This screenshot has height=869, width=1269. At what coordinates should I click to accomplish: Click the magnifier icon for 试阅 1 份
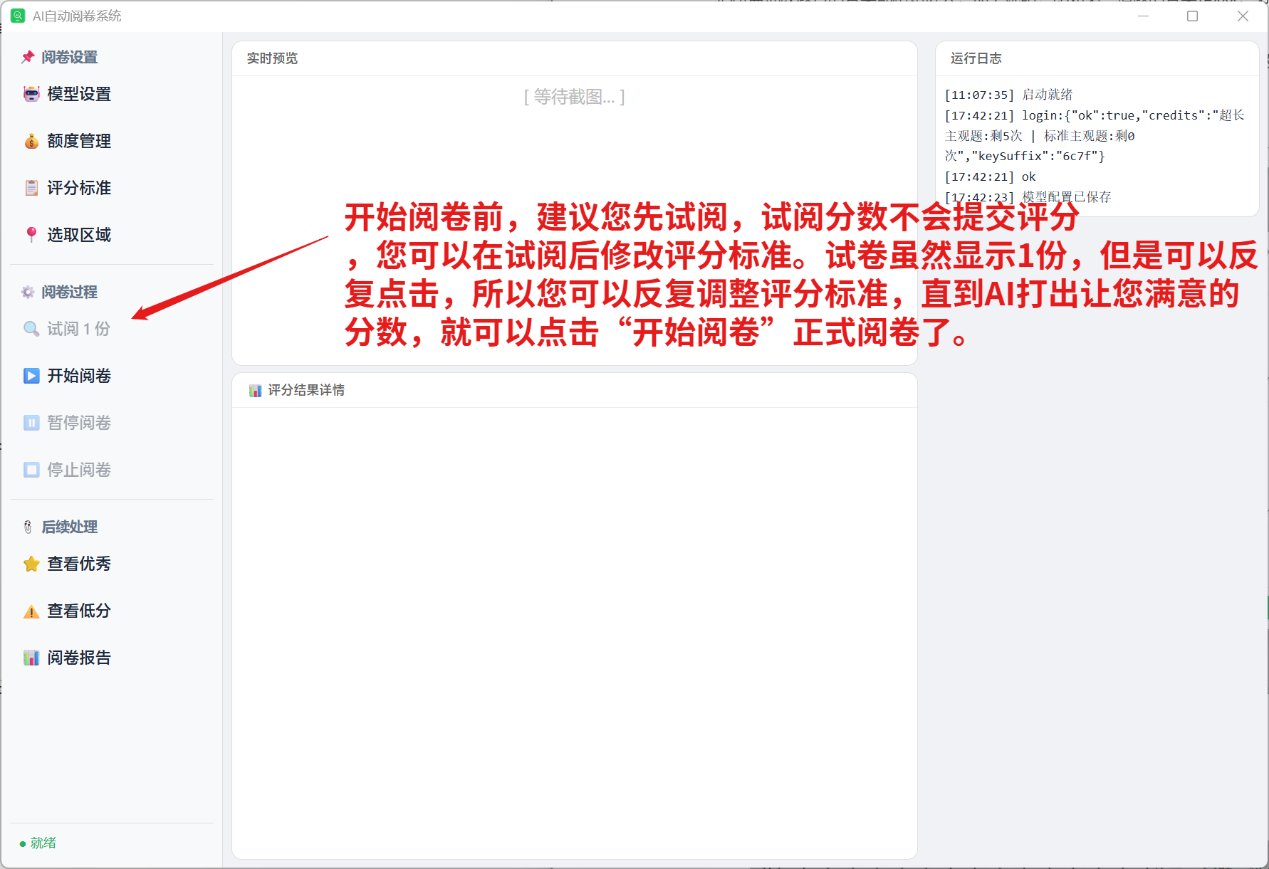[x=31, y=329]
